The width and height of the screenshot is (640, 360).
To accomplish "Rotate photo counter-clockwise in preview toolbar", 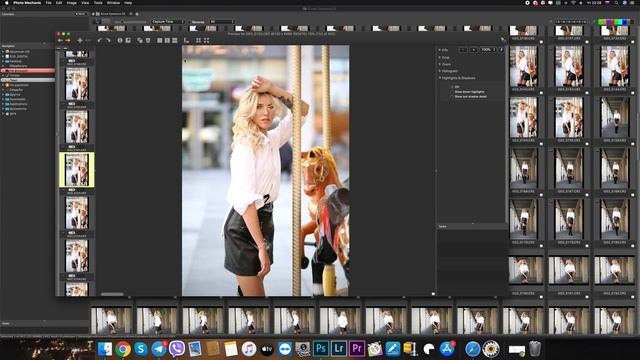I will coord(100,40).
